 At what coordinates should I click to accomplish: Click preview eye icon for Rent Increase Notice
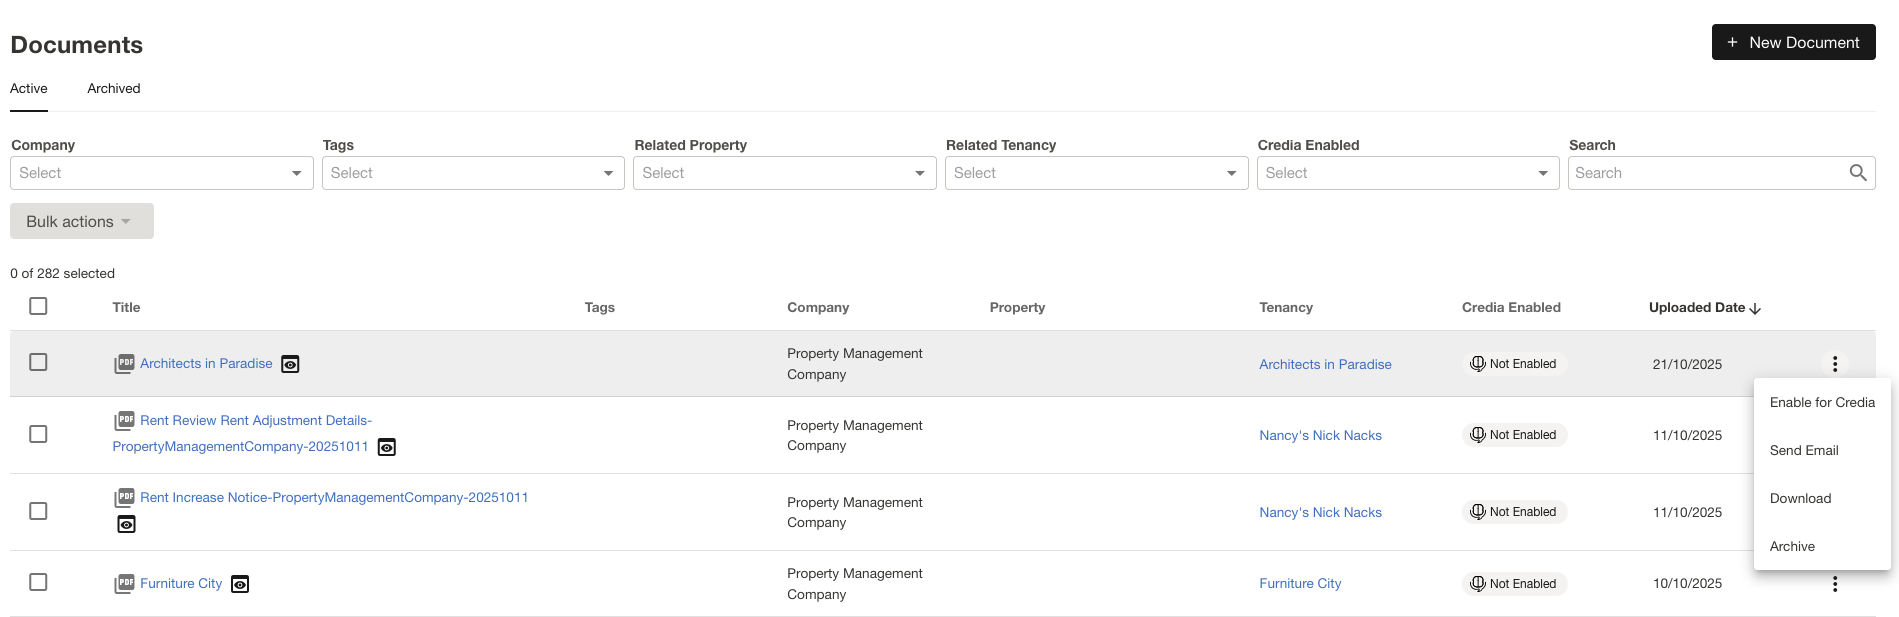tap(127, 525)
